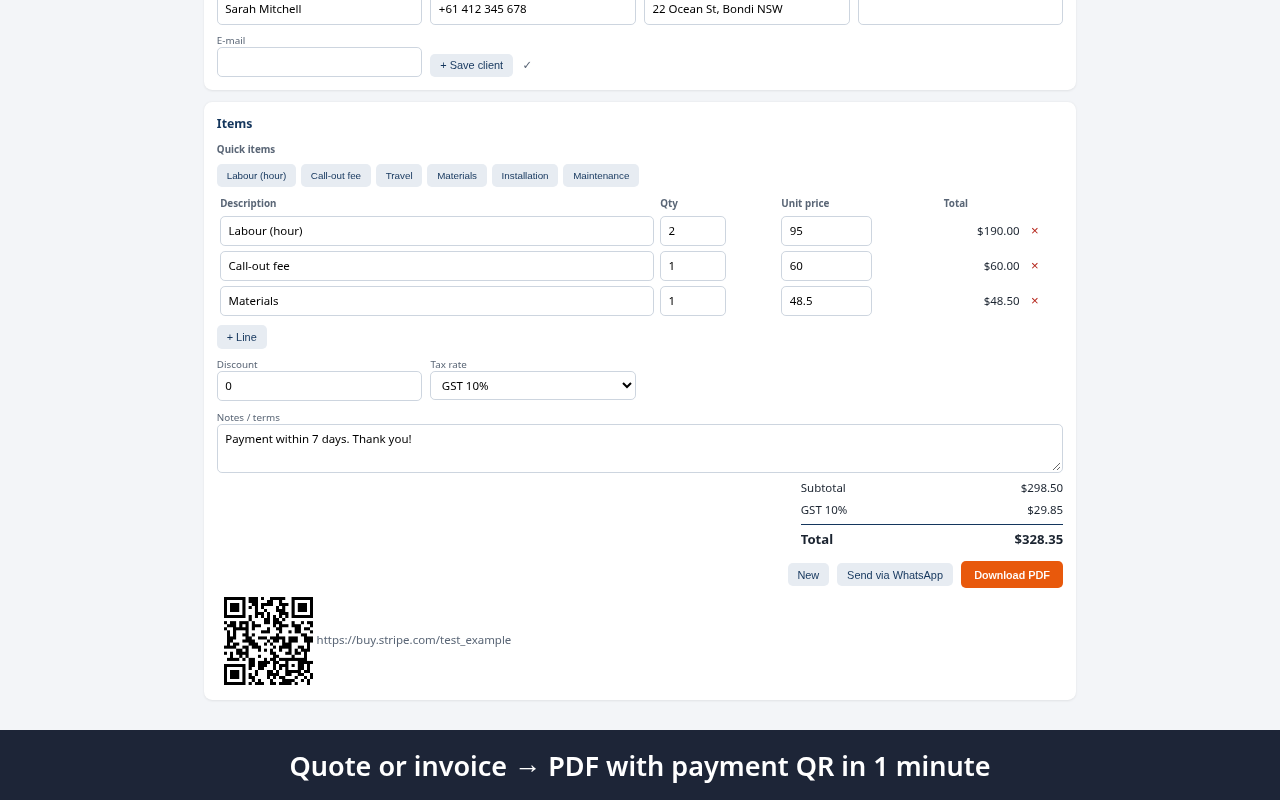Edit unit price 60 field
This screenshot has height=800, width=1280.
pyautogui.click(x=826, y=266)
